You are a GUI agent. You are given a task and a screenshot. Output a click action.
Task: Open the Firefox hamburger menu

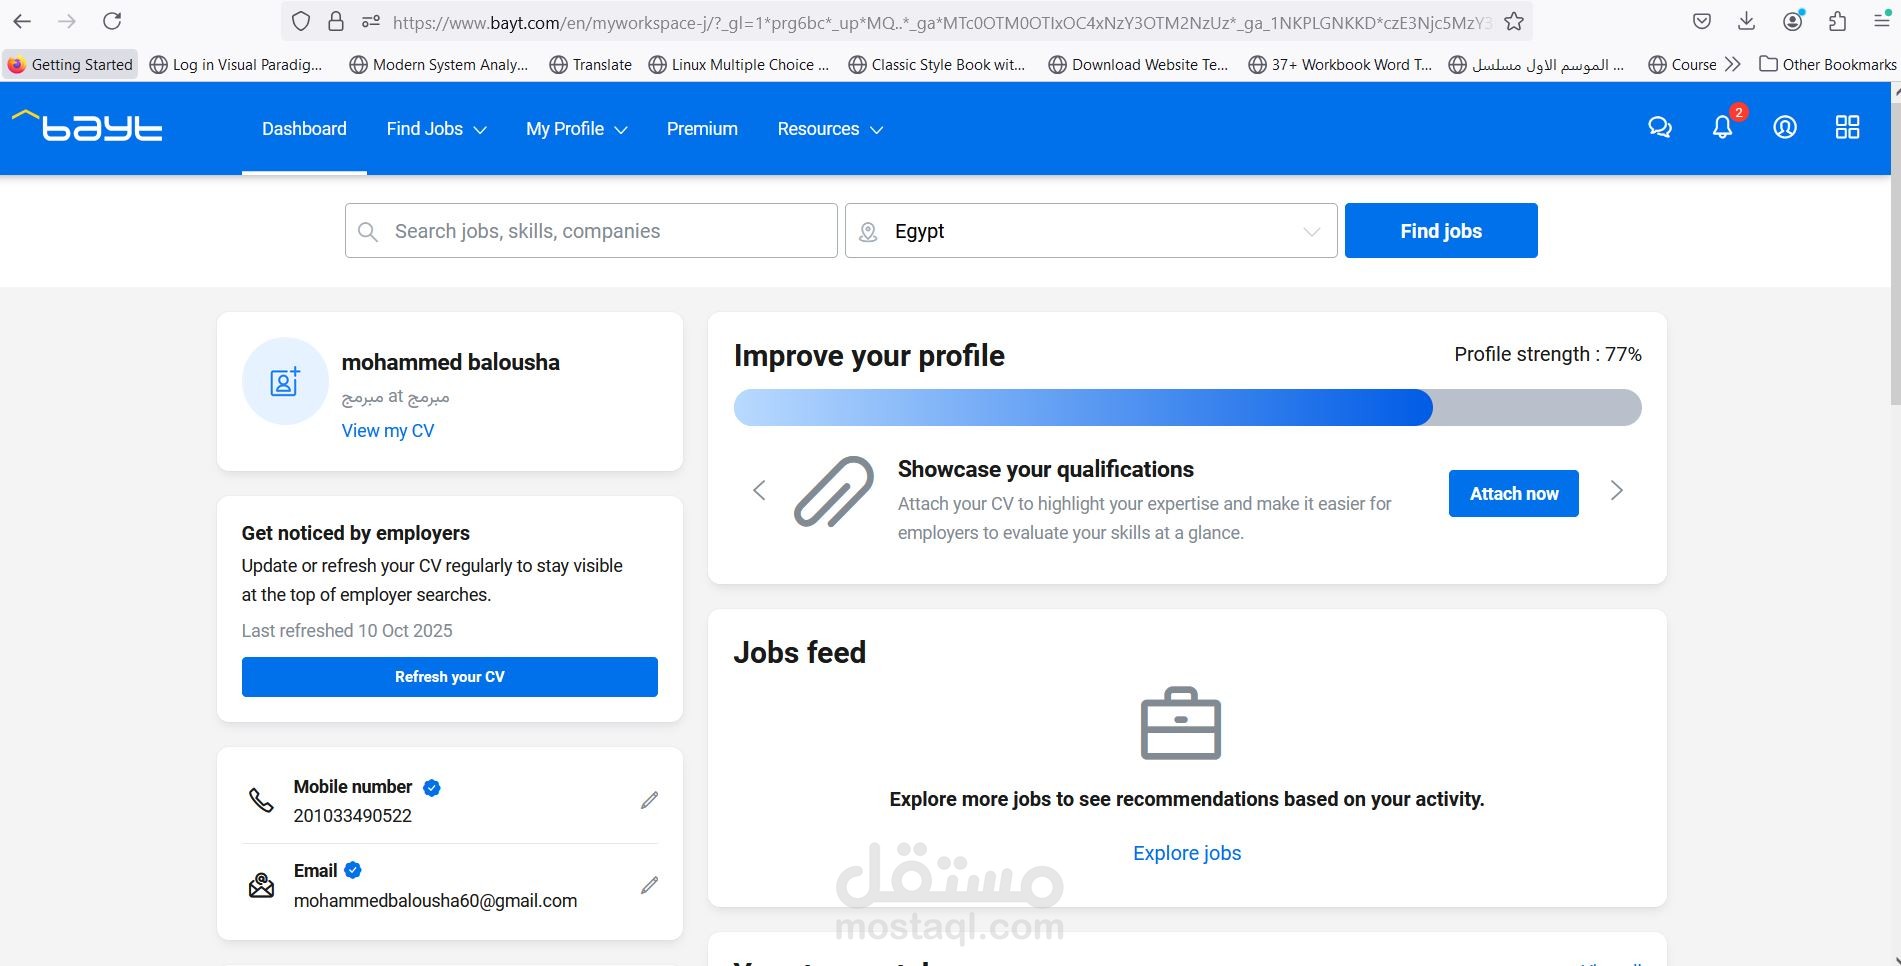(1881, 21)
